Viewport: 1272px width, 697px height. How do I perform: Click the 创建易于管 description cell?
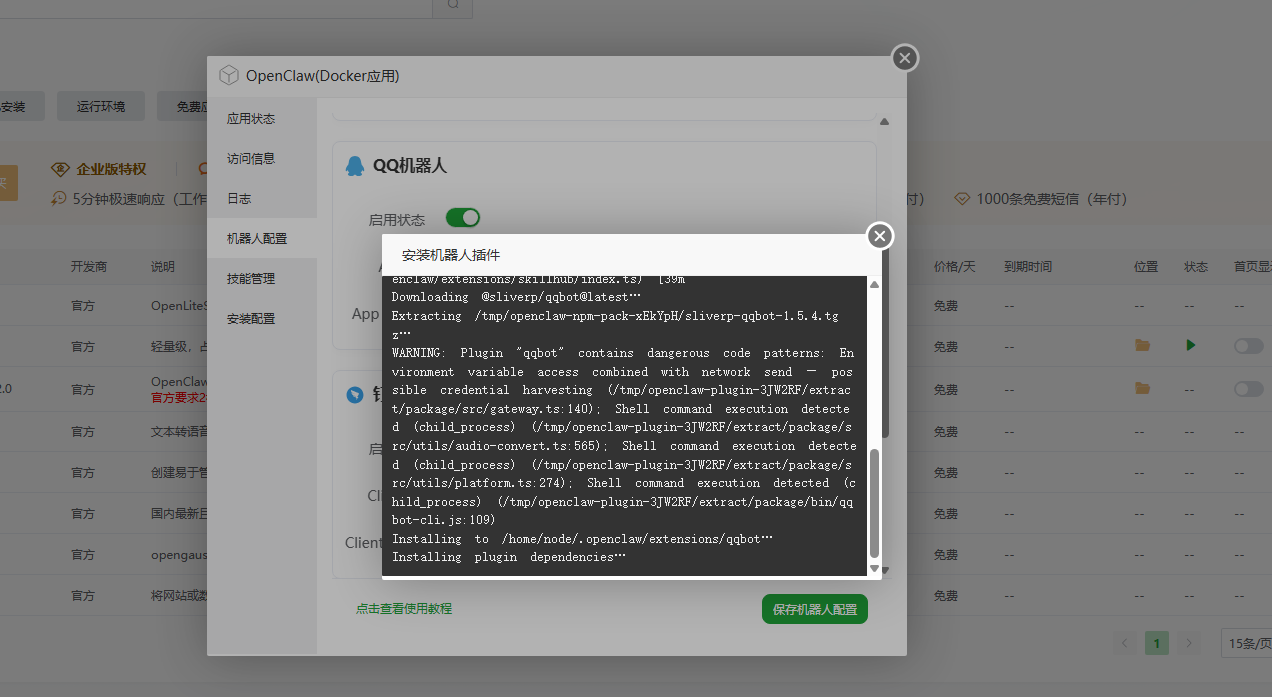(x=179, y=472)
